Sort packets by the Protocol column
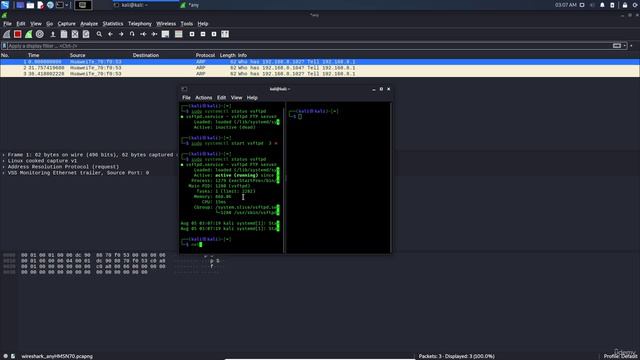Viewport: 640px width, 360px height. (x=205, y=55)
